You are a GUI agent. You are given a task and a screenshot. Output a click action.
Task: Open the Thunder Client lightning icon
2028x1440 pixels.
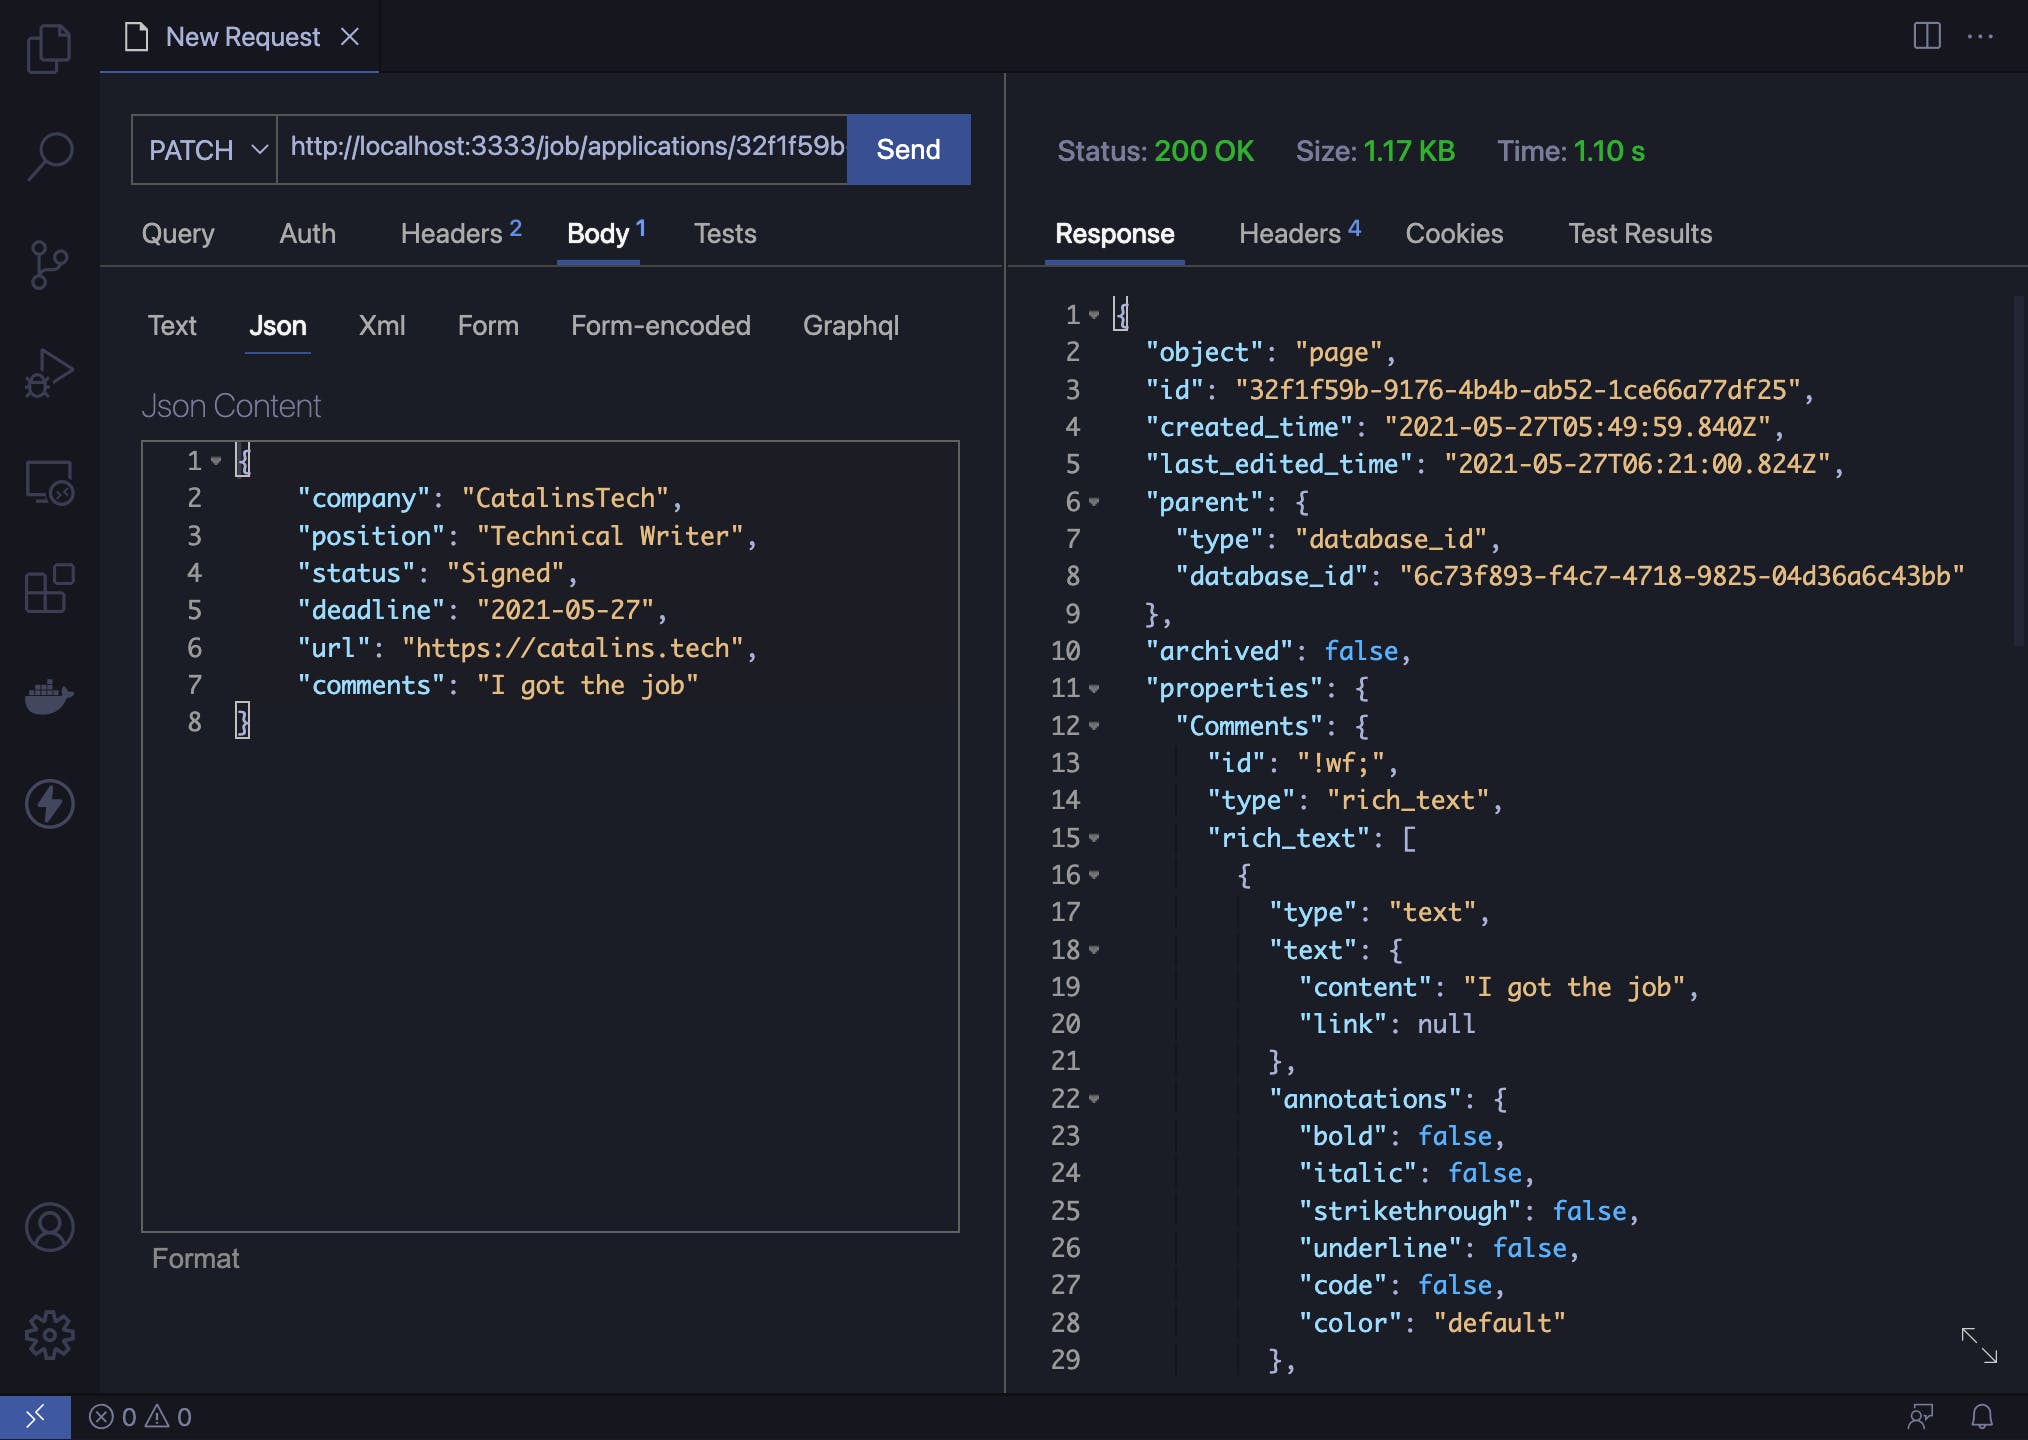coord(48,804)
